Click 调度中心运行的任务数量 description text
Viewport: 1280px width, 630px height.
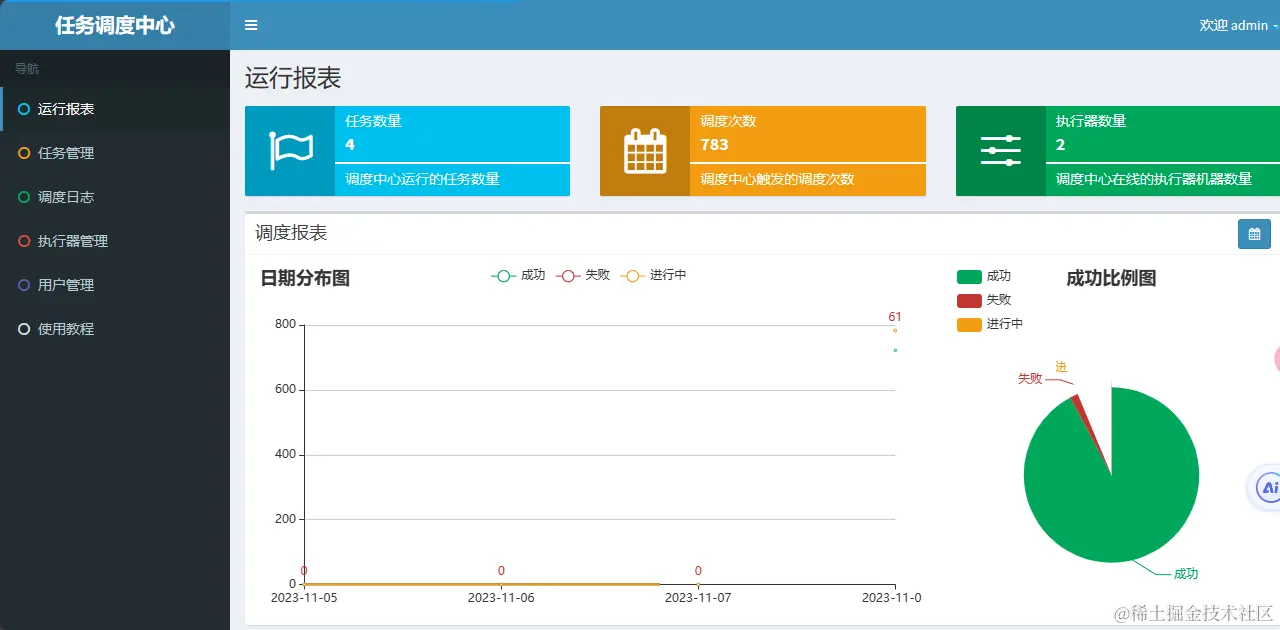(x=422, y=180)
